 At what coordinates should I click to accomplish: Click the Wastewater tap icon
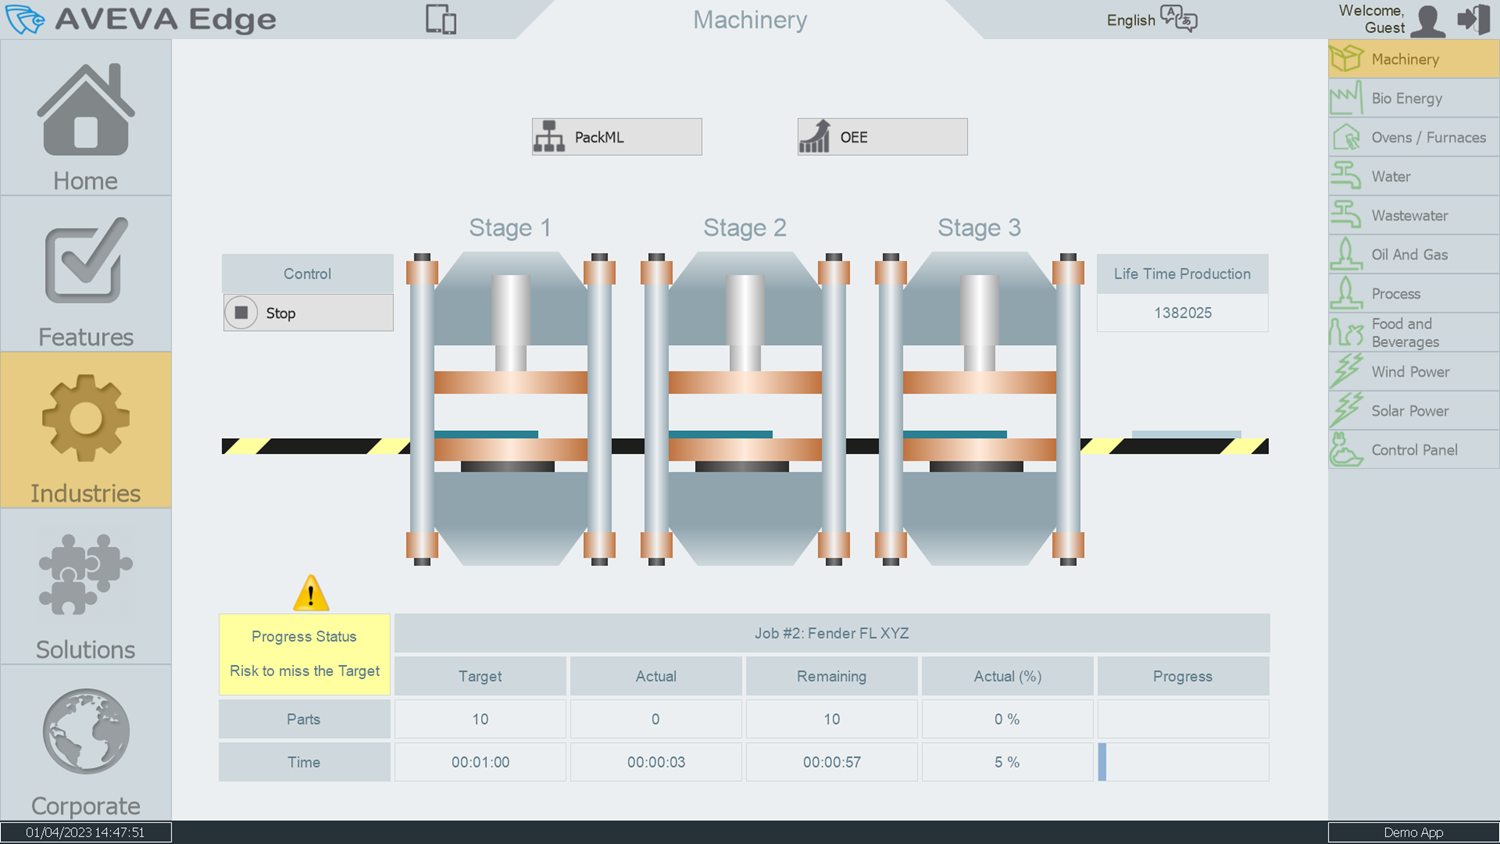[x=1347, y=215]
